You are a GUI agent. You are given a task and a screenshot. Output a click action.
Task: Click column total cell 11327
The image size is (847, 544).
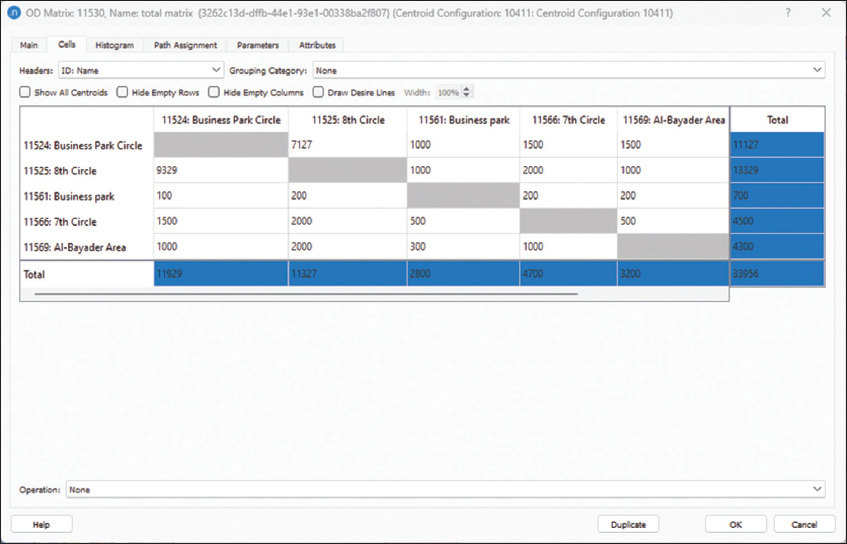pyautogui.click(x=348, y=274)
